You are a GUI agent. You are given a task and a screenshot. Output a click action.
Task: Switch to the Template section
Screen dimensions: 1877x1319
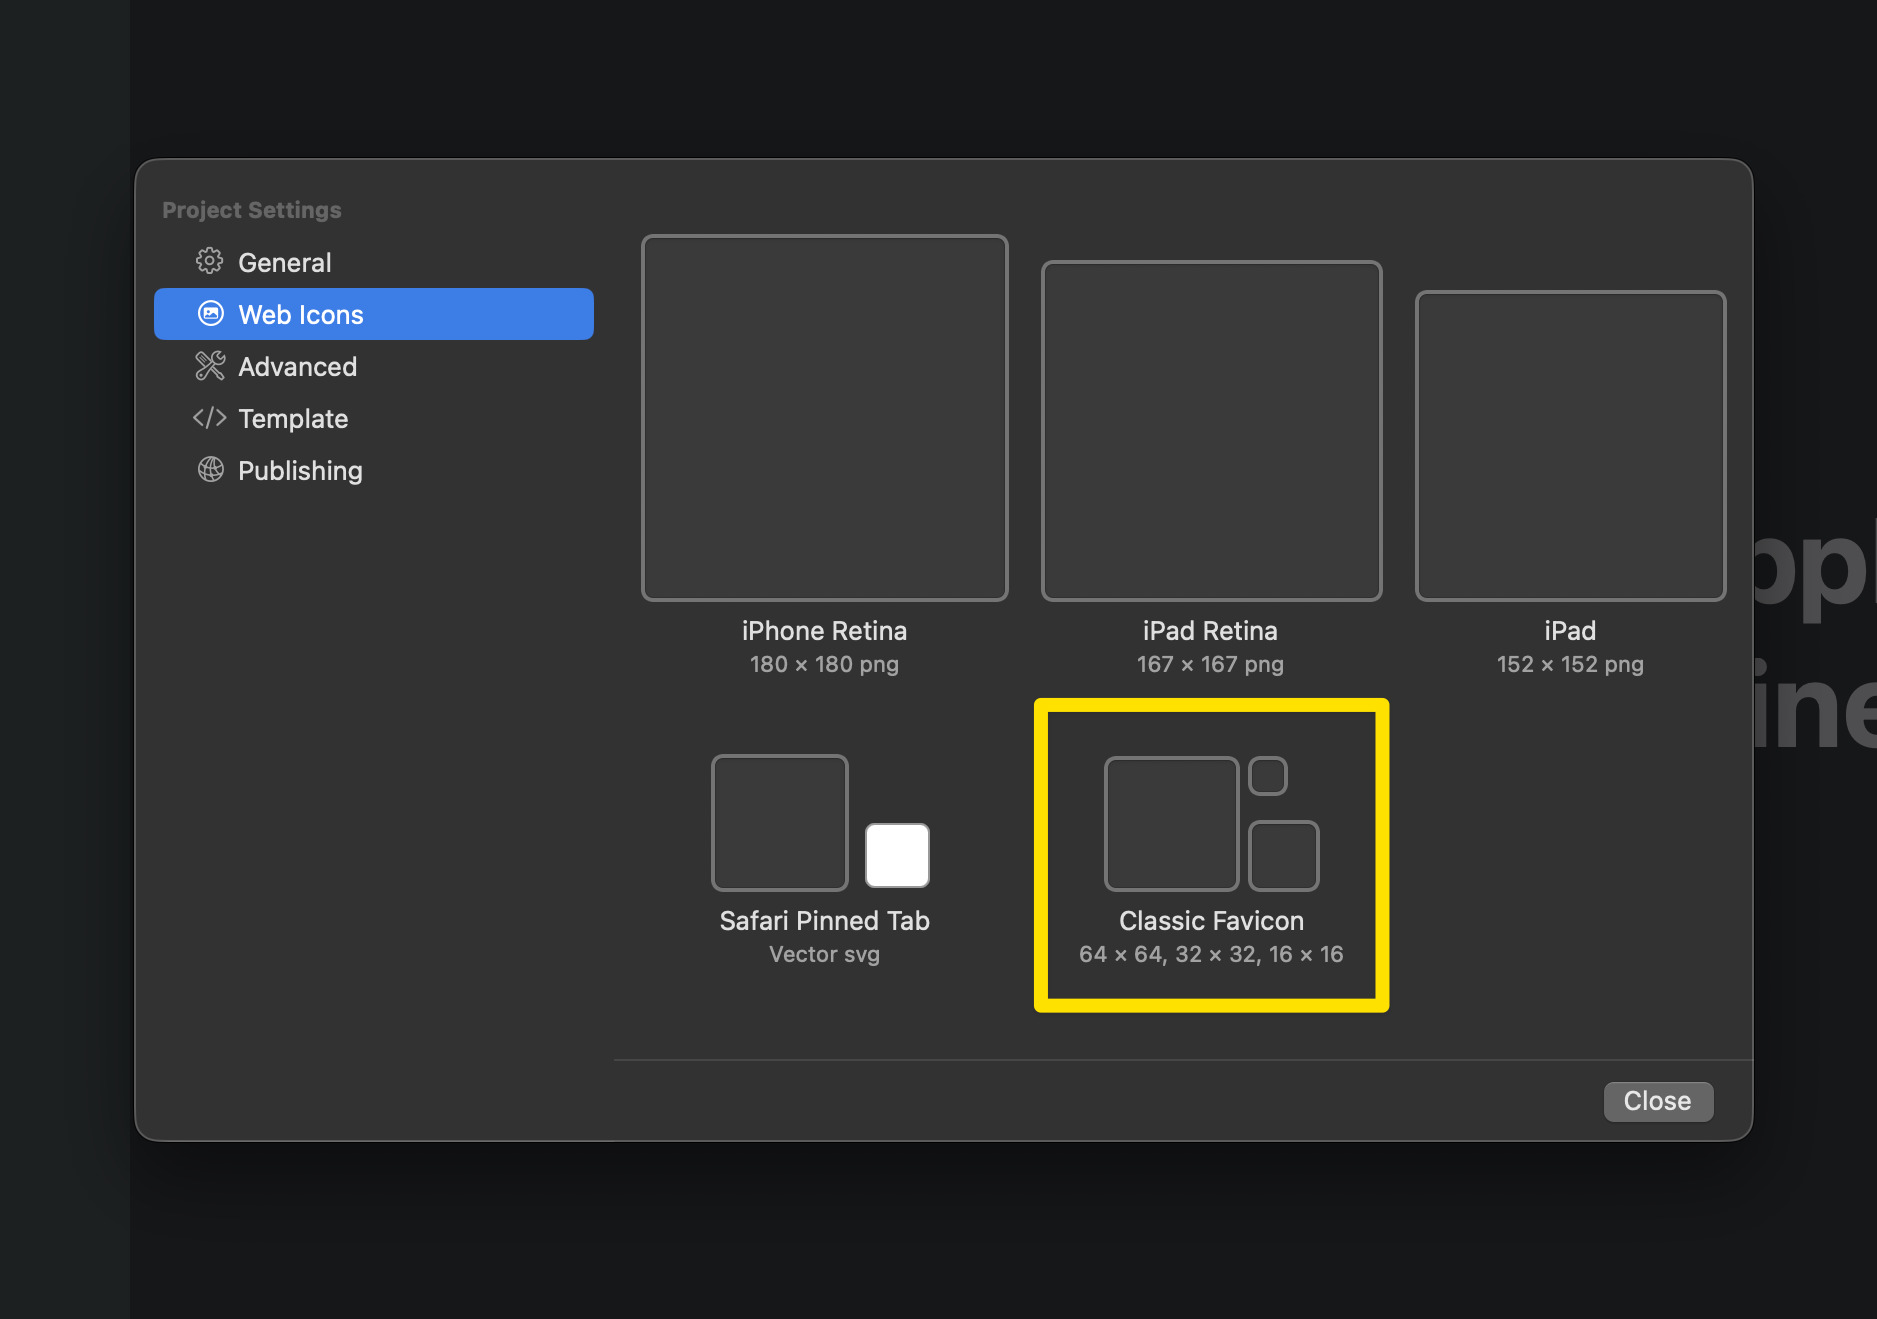tap(293, 418)
